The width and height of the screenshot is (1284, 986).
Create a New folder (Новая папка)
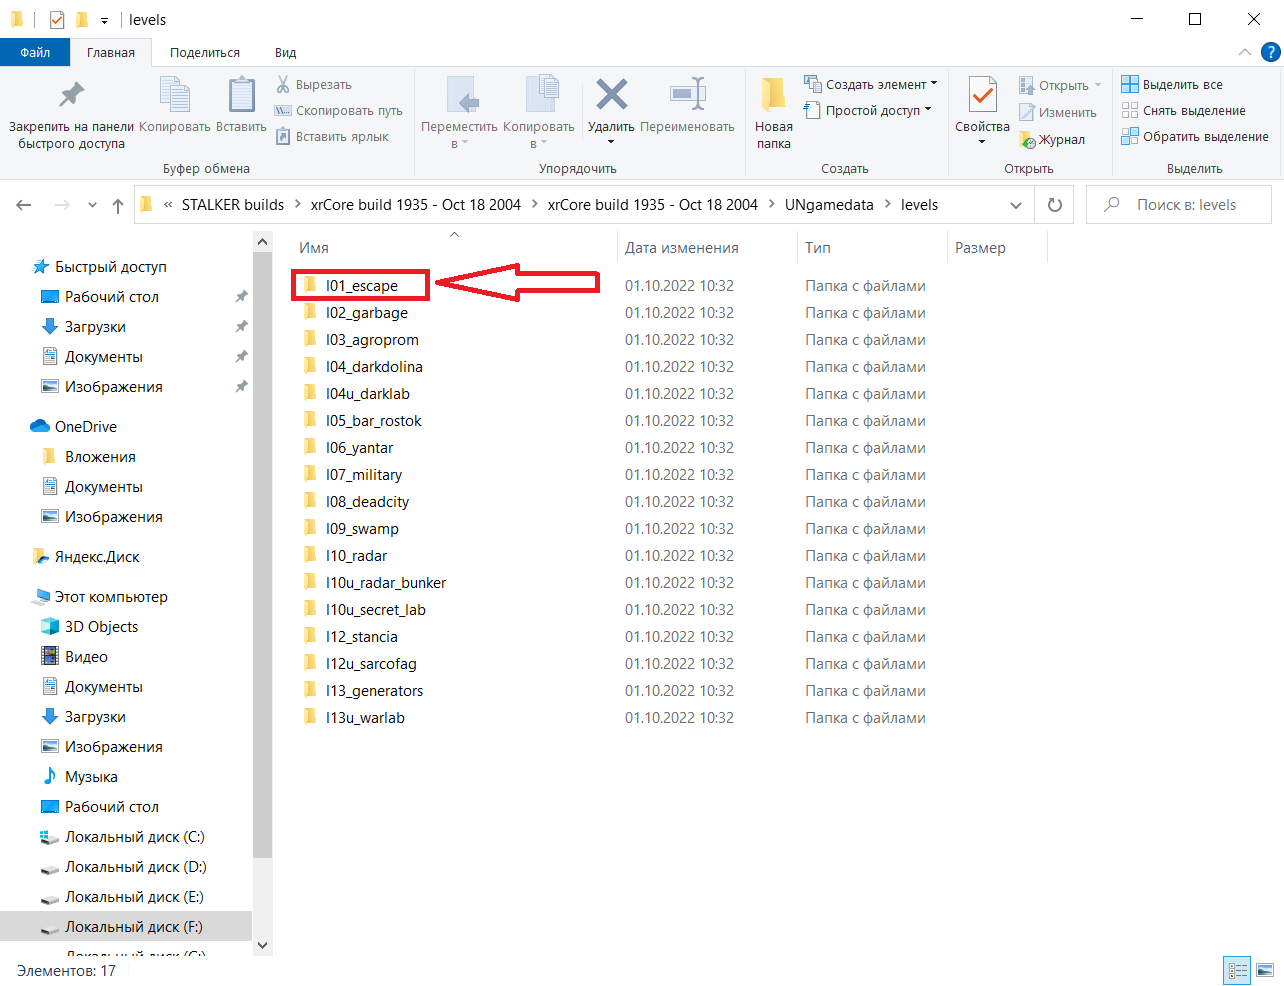pyautogui.click(x=773, y=113)
